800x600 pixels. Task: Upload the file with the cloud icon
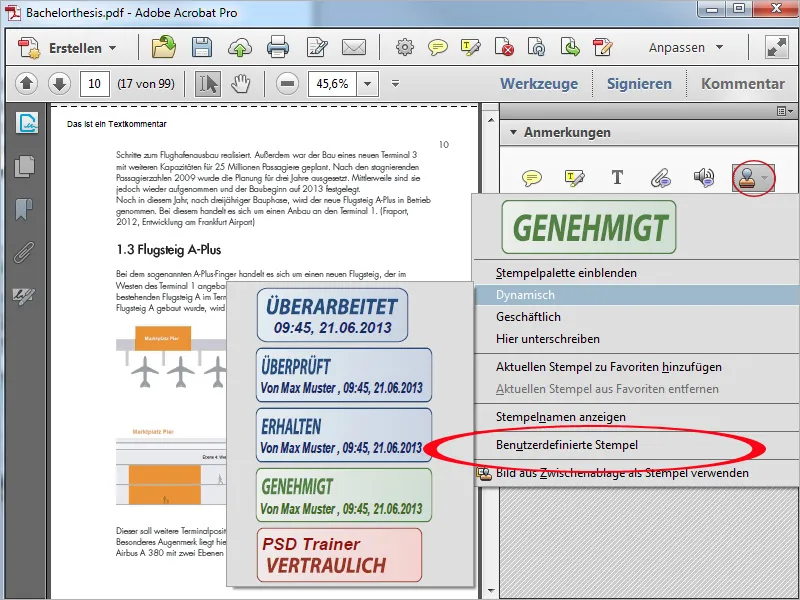click(239, 48)
